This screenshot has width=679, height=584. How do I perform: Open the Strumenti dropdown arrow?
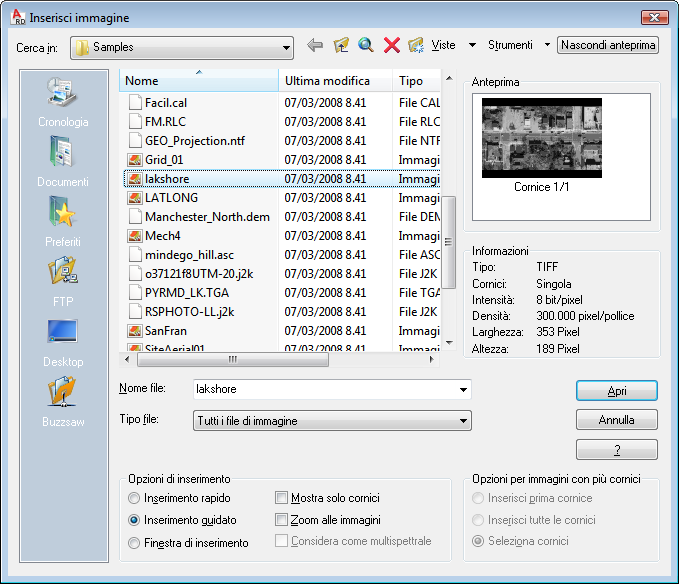pos(547,45)
